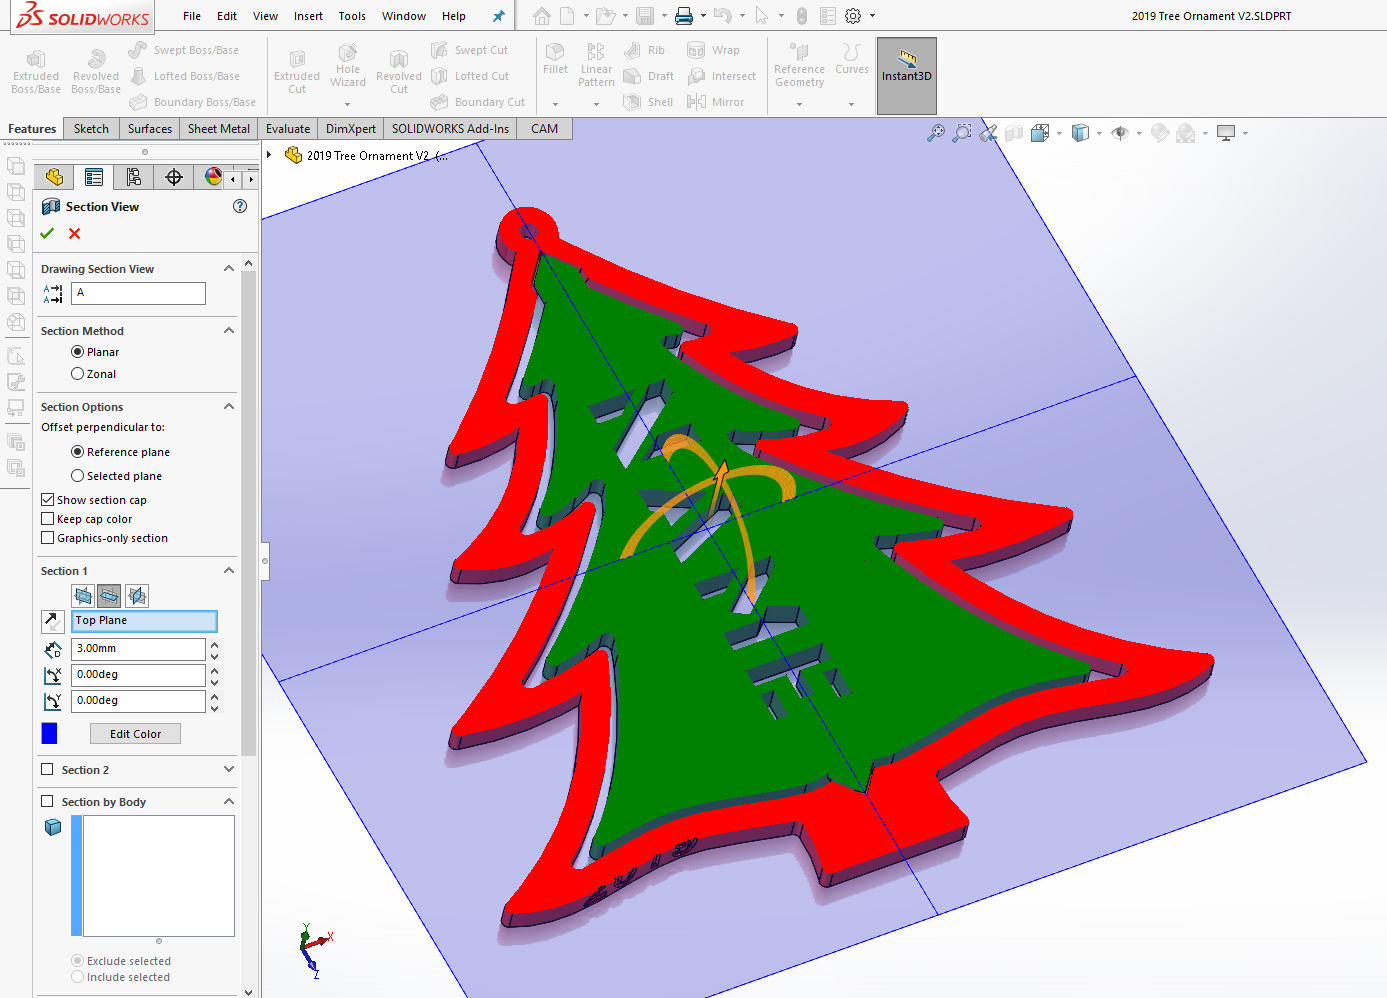1387x998 pixels.
Task: Select the Zonal section method
Action: pyautogui.click(x=78, y=374)
